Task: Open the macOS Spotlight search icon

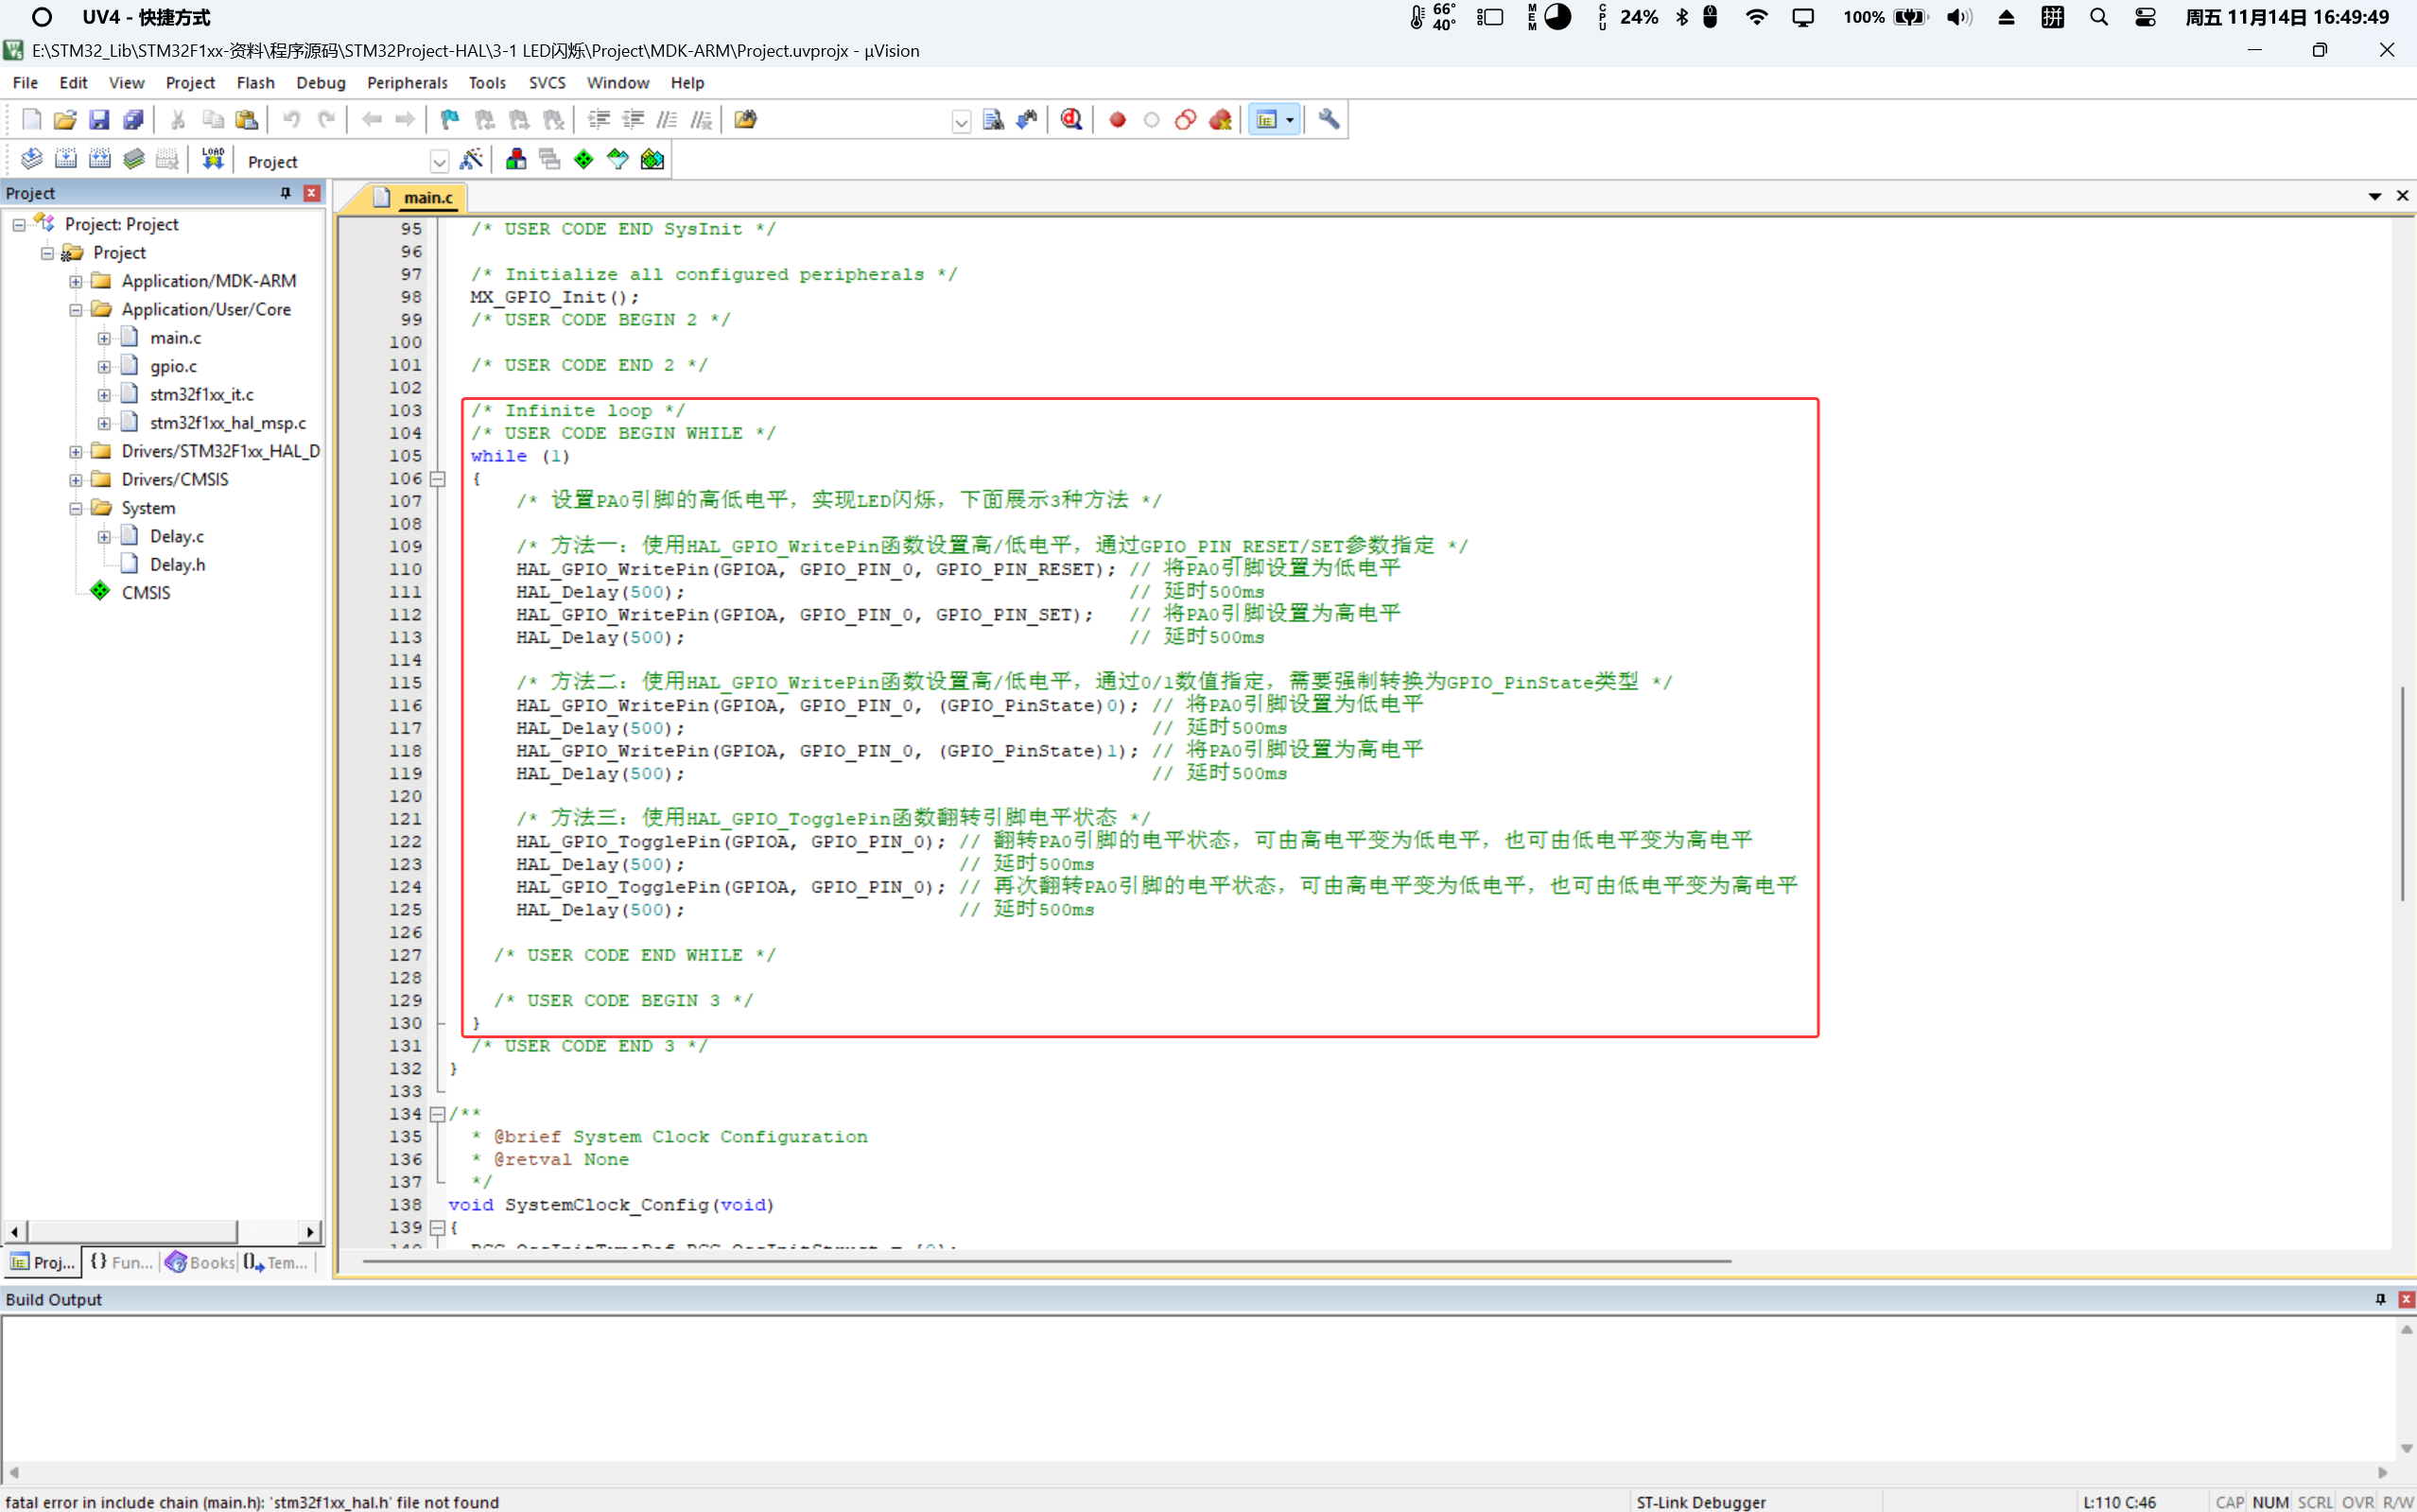Action: (2098, 17)
